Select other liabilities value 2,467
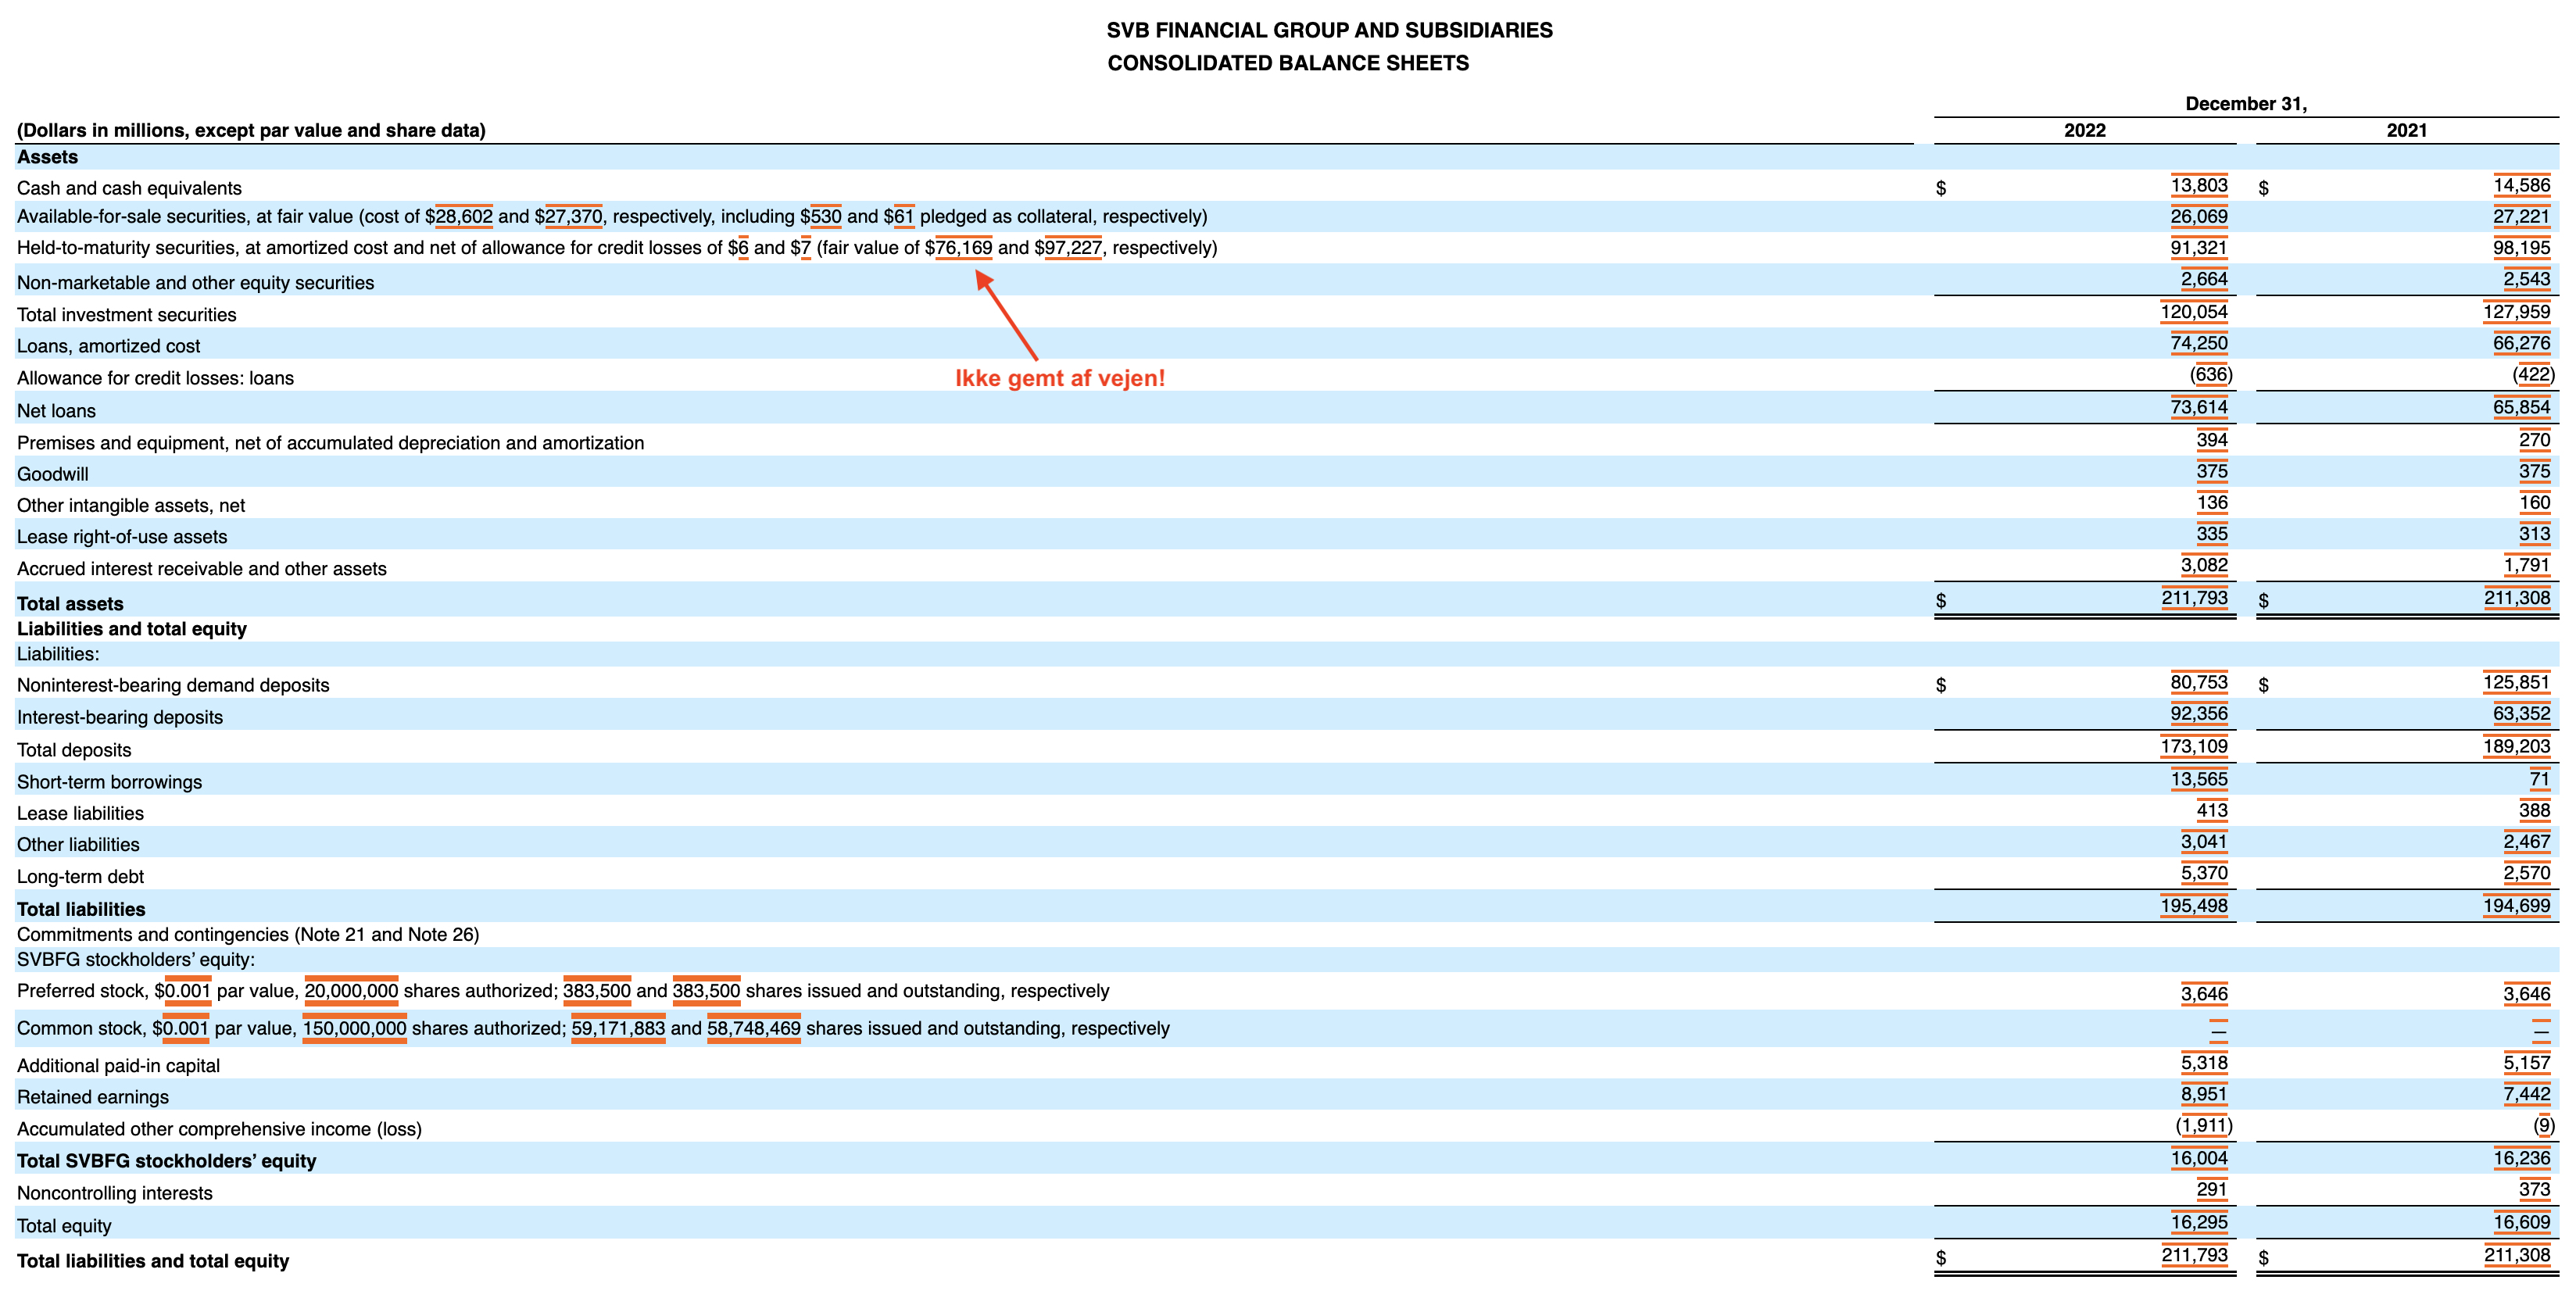The height and width of the screenshot is (1305, 2576). pos(2527,842)
